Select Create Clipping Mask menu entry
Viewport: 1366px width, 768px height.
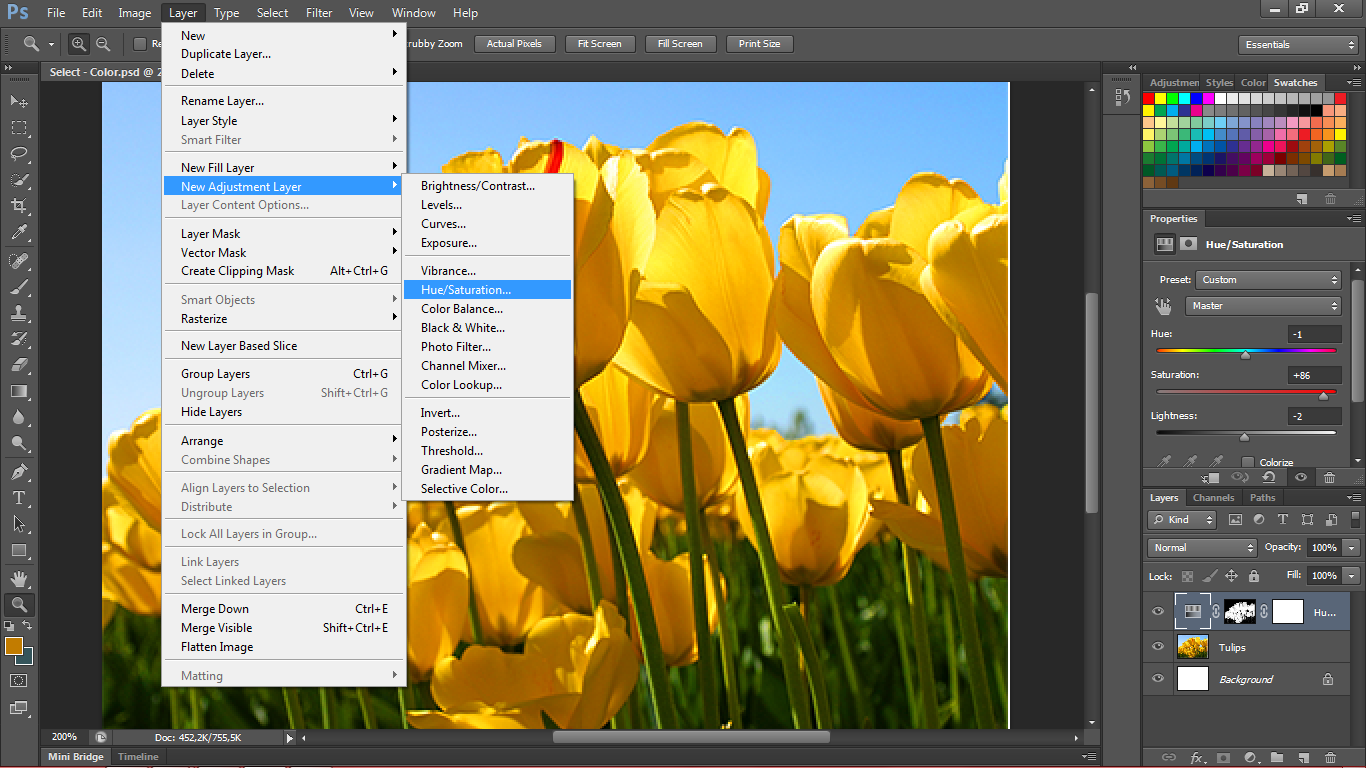[285, 271]
